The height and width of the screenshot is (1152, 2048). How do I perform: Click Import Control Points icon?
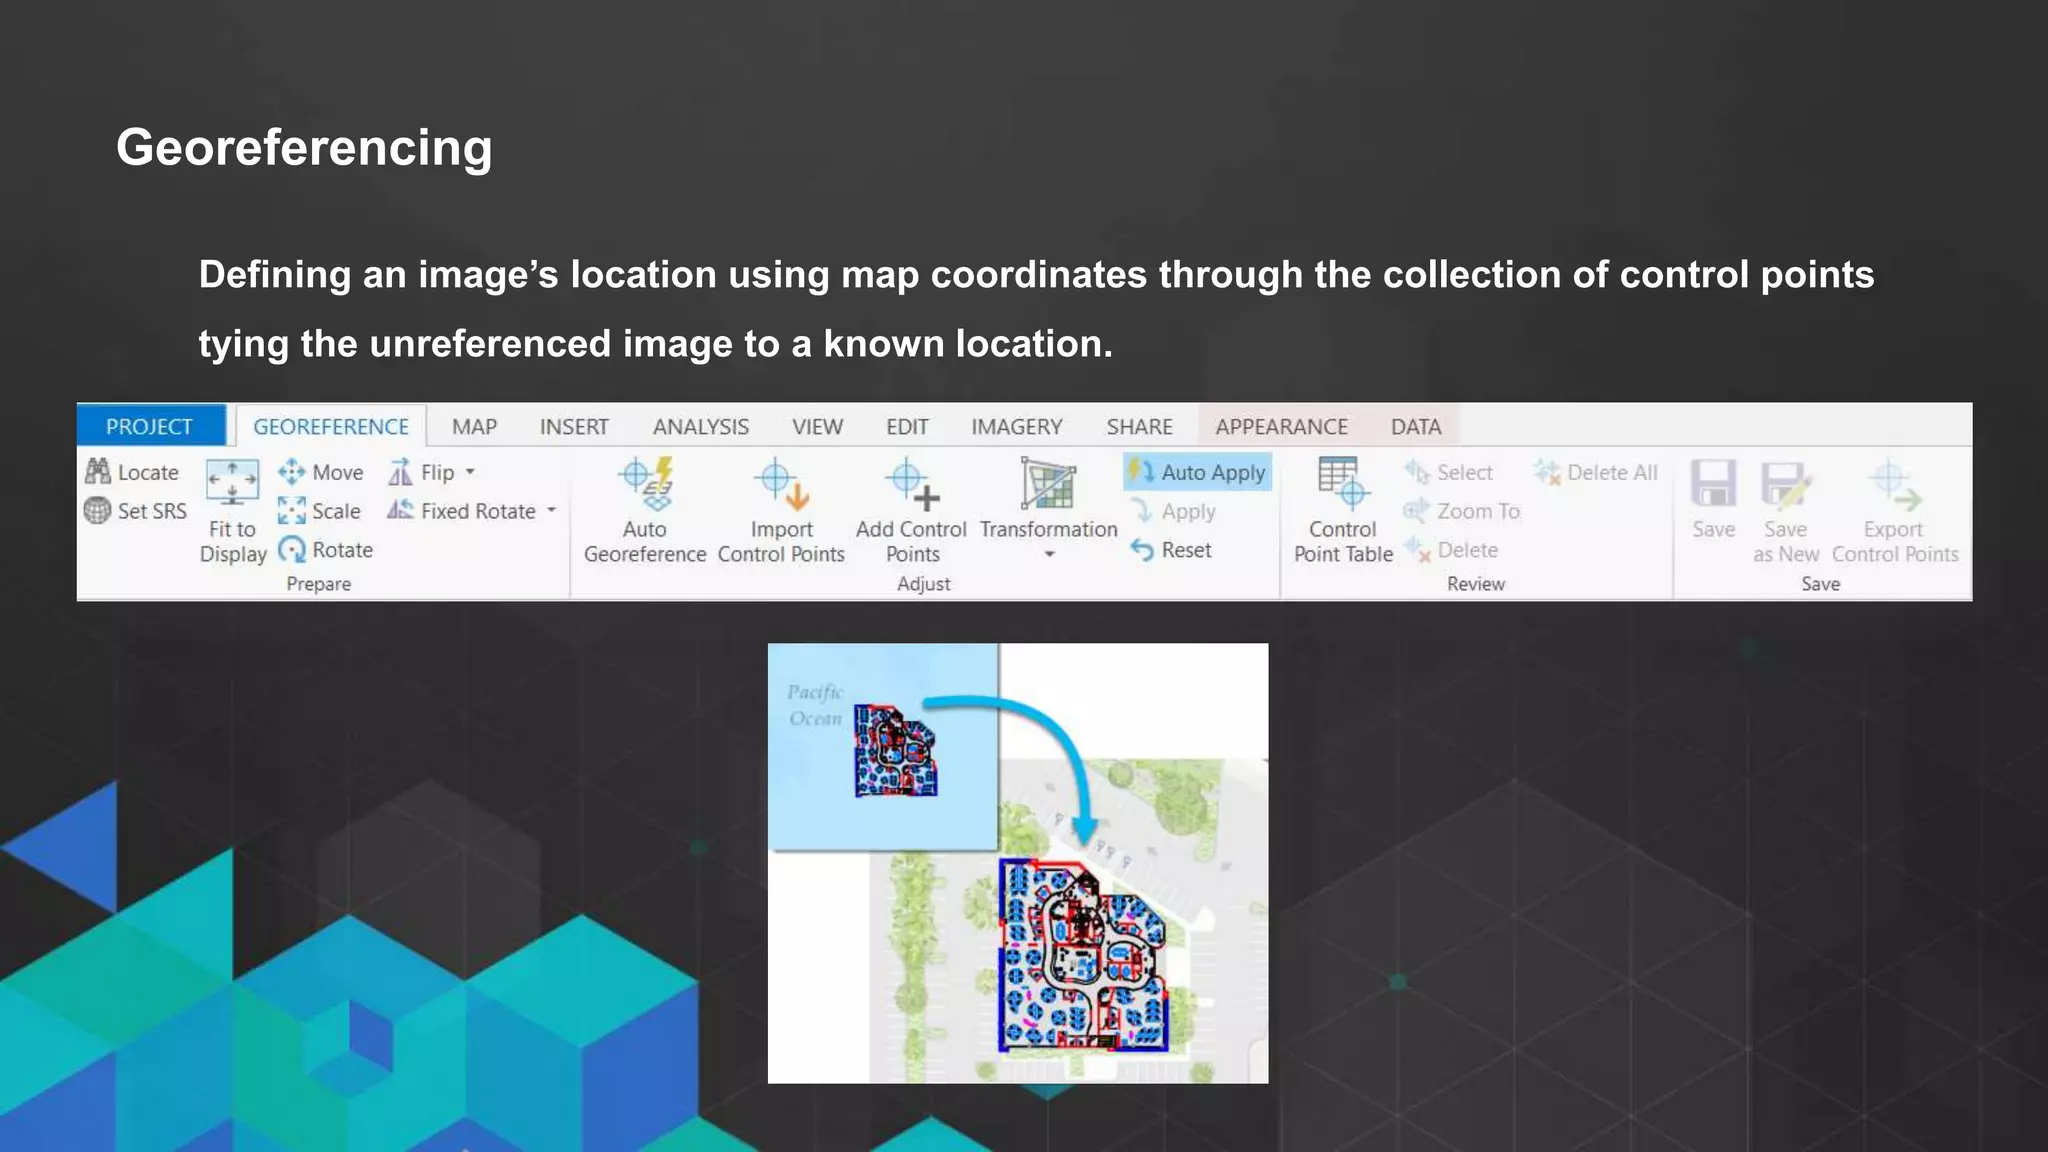[781, 484]
